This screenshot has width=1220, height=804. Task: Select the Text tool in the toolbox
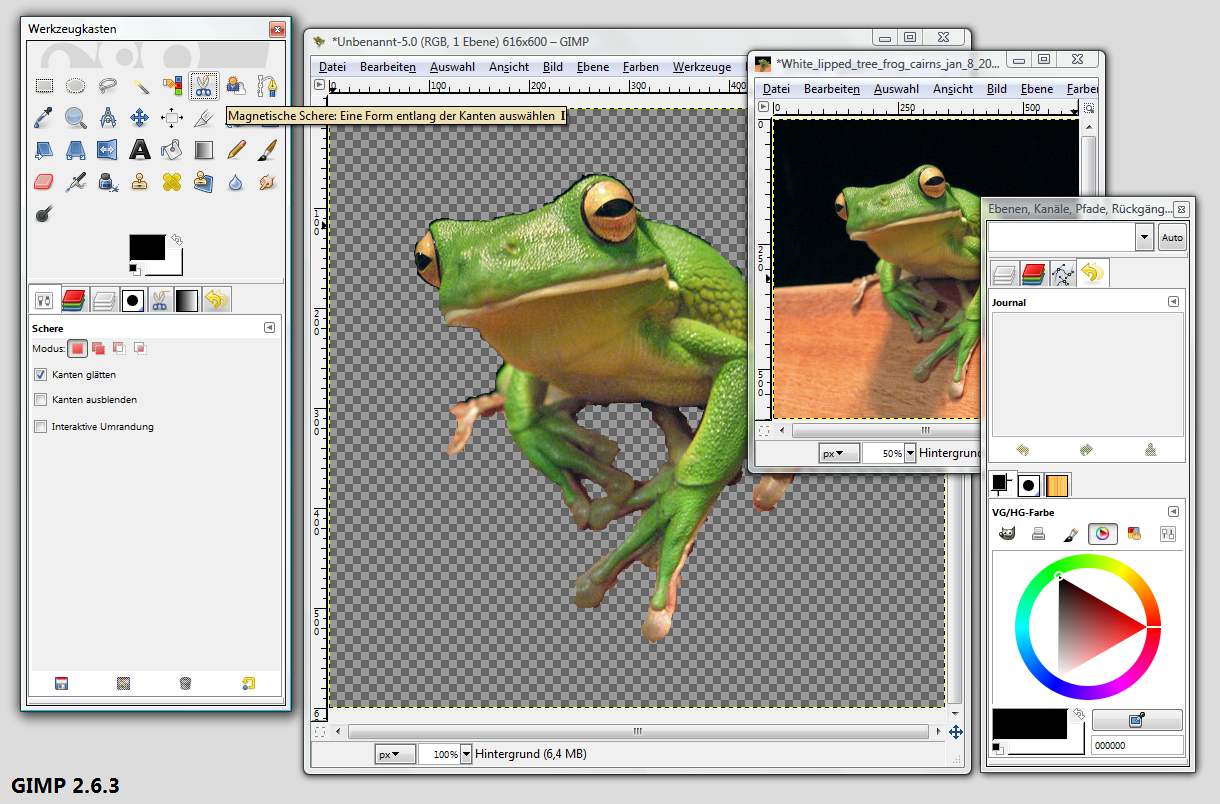pyautogui.click(x=140, y=150)
